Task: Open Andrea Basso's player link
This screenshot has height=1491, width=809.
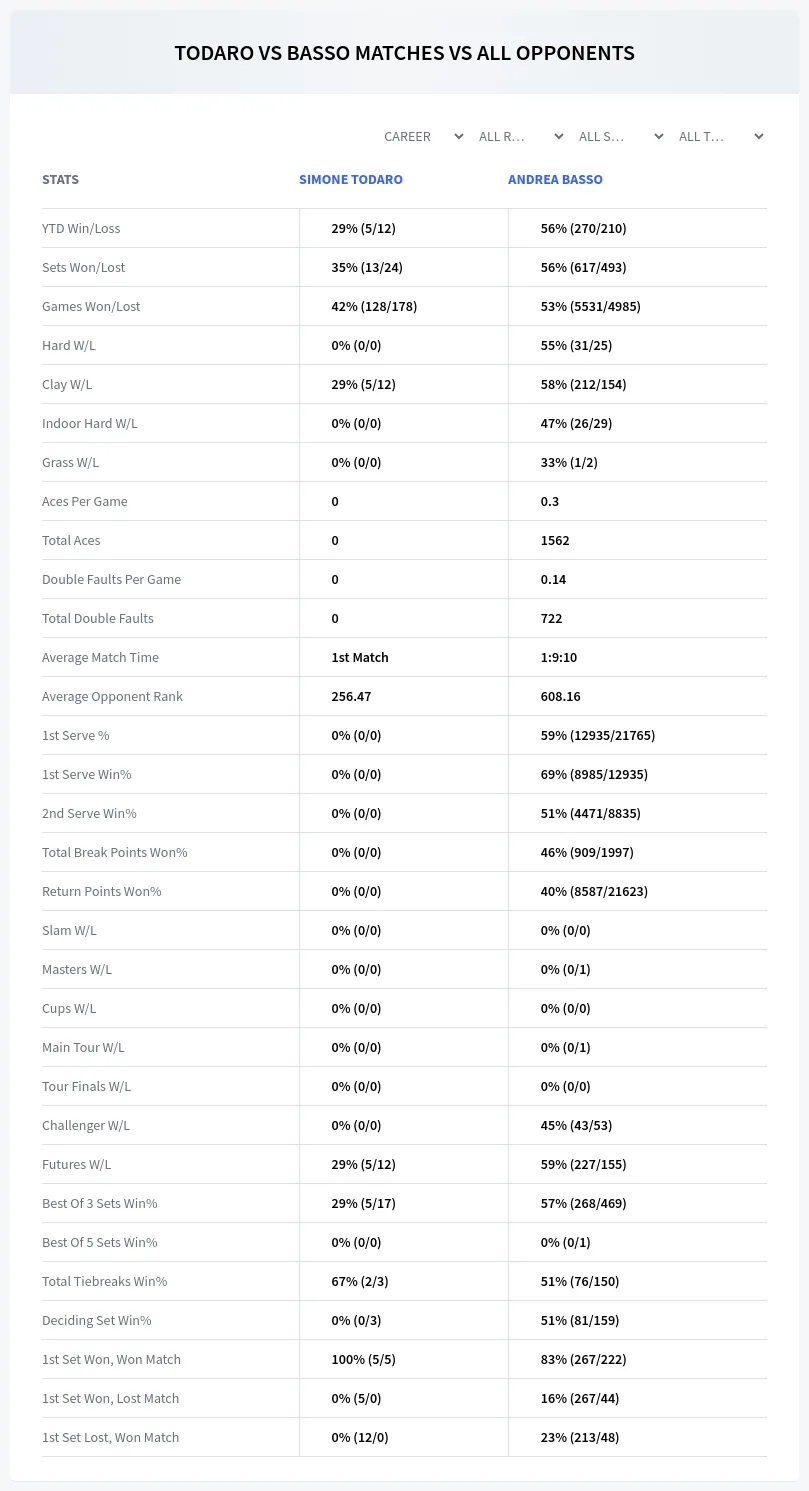Action: [555, 180]
